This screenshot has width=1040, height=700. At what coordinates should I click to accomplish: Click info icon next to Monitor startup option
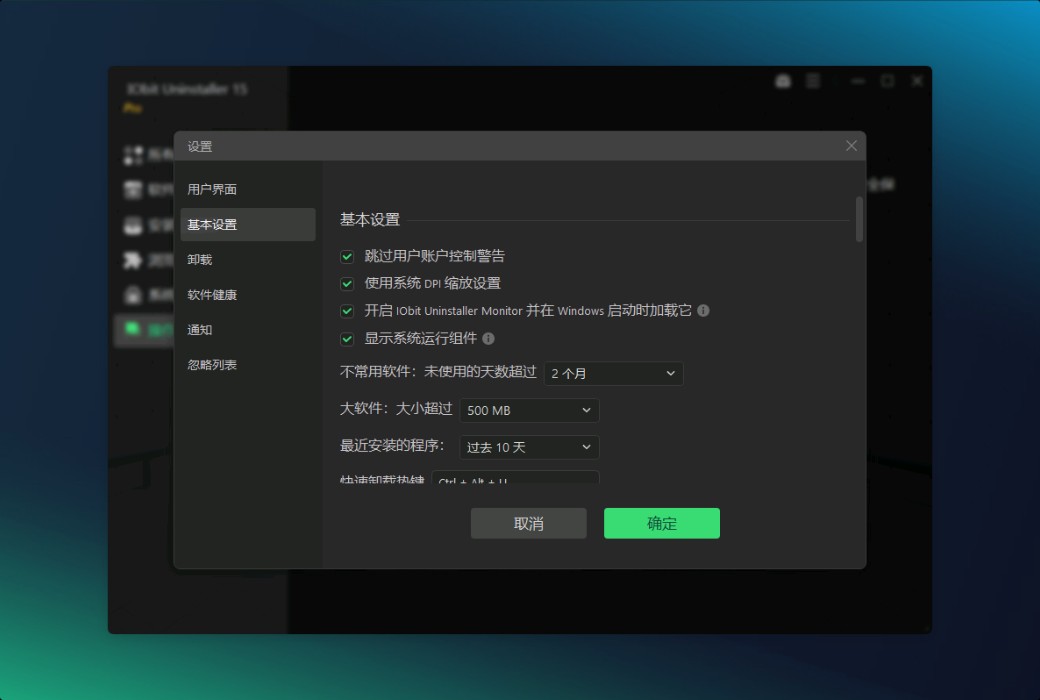pyautogui.click(x=703, y=311)
